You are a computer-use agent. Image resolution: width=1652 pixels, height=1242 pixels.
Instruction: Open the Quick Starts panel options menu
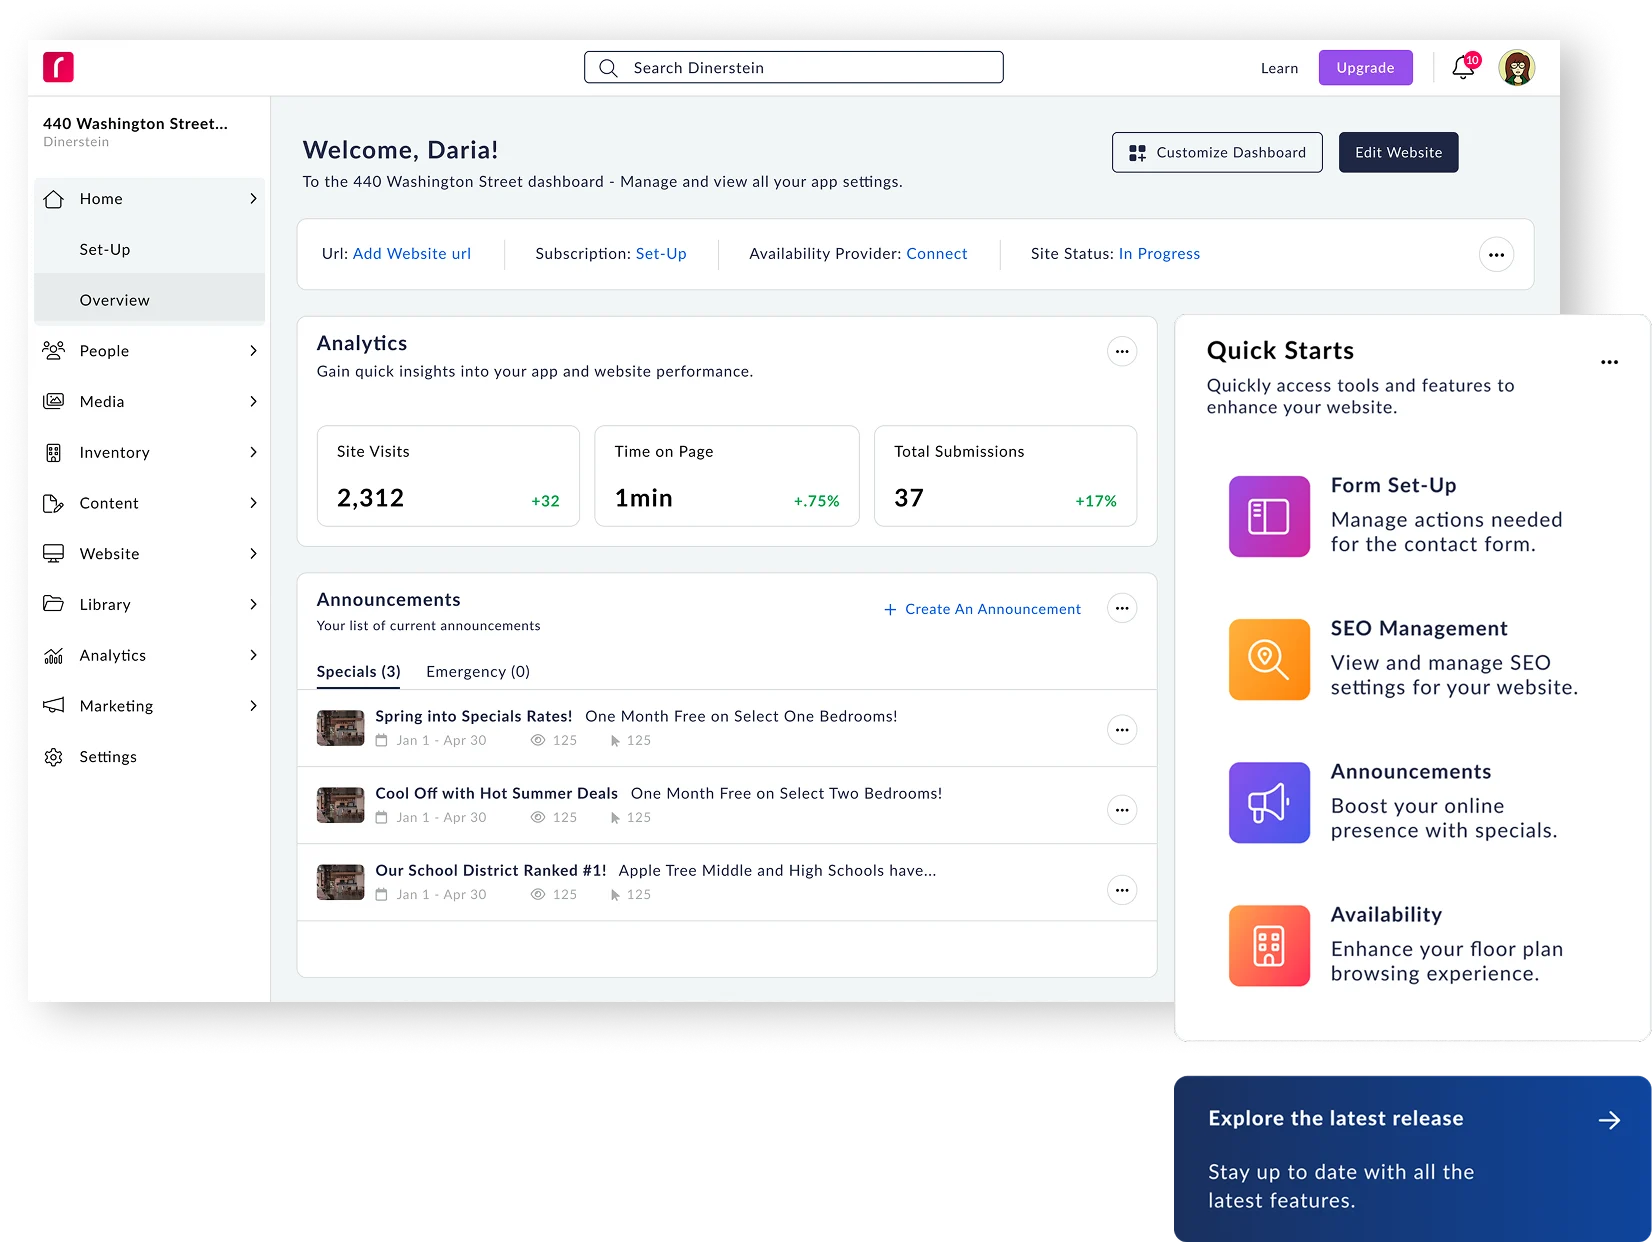[x=1609, y=362]
